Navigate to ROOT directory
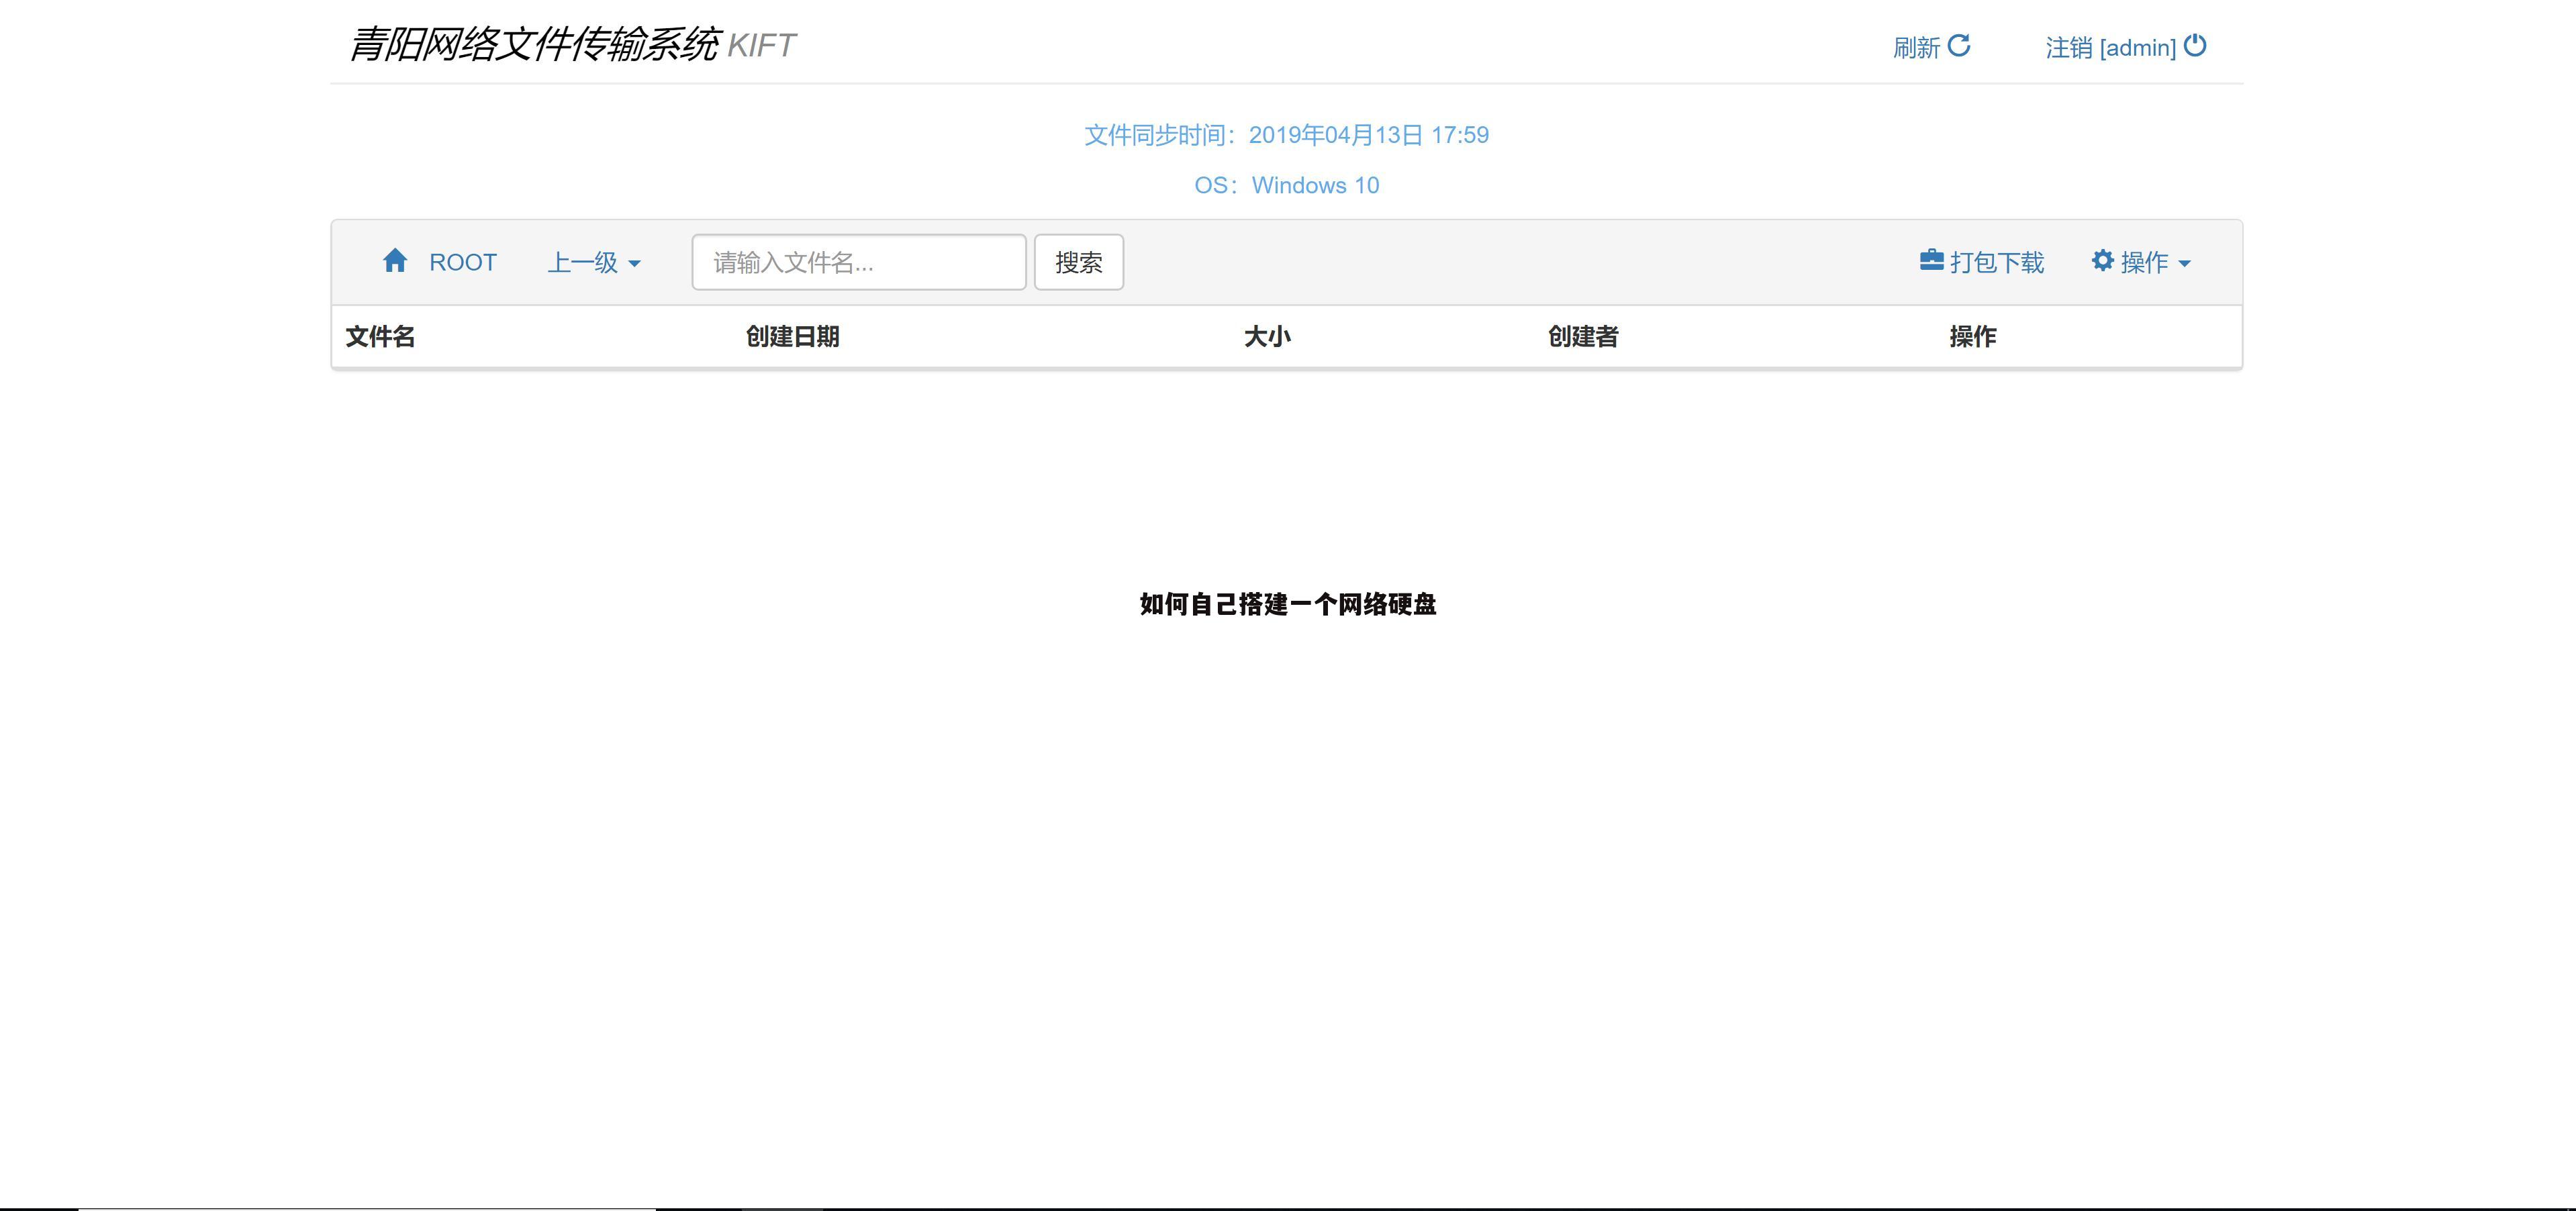Image resolution: width=2576 pixels, height=1211 pixels. coord(462,261)
